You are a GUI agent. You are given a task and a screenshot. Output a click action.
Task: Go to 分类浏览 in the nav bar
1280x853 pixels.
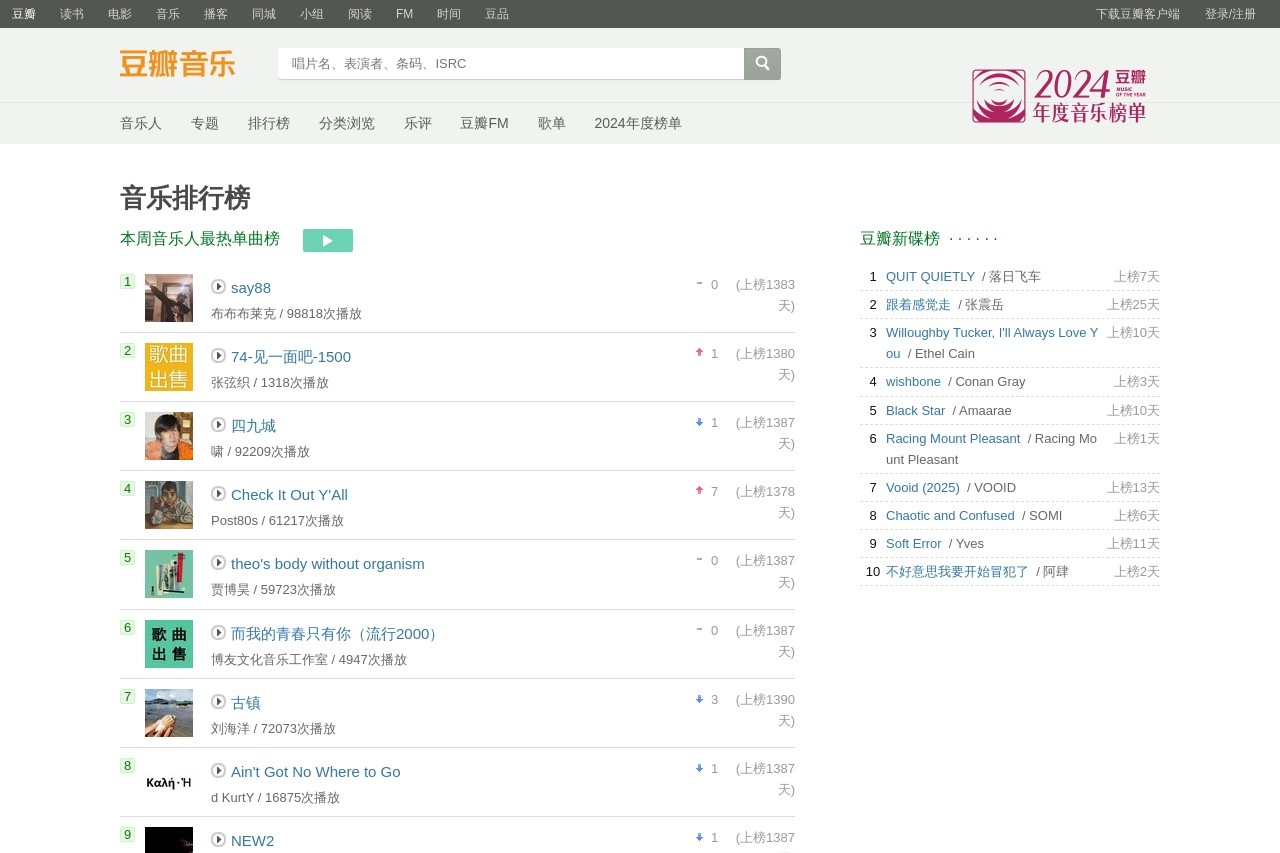tap(347, 123)
